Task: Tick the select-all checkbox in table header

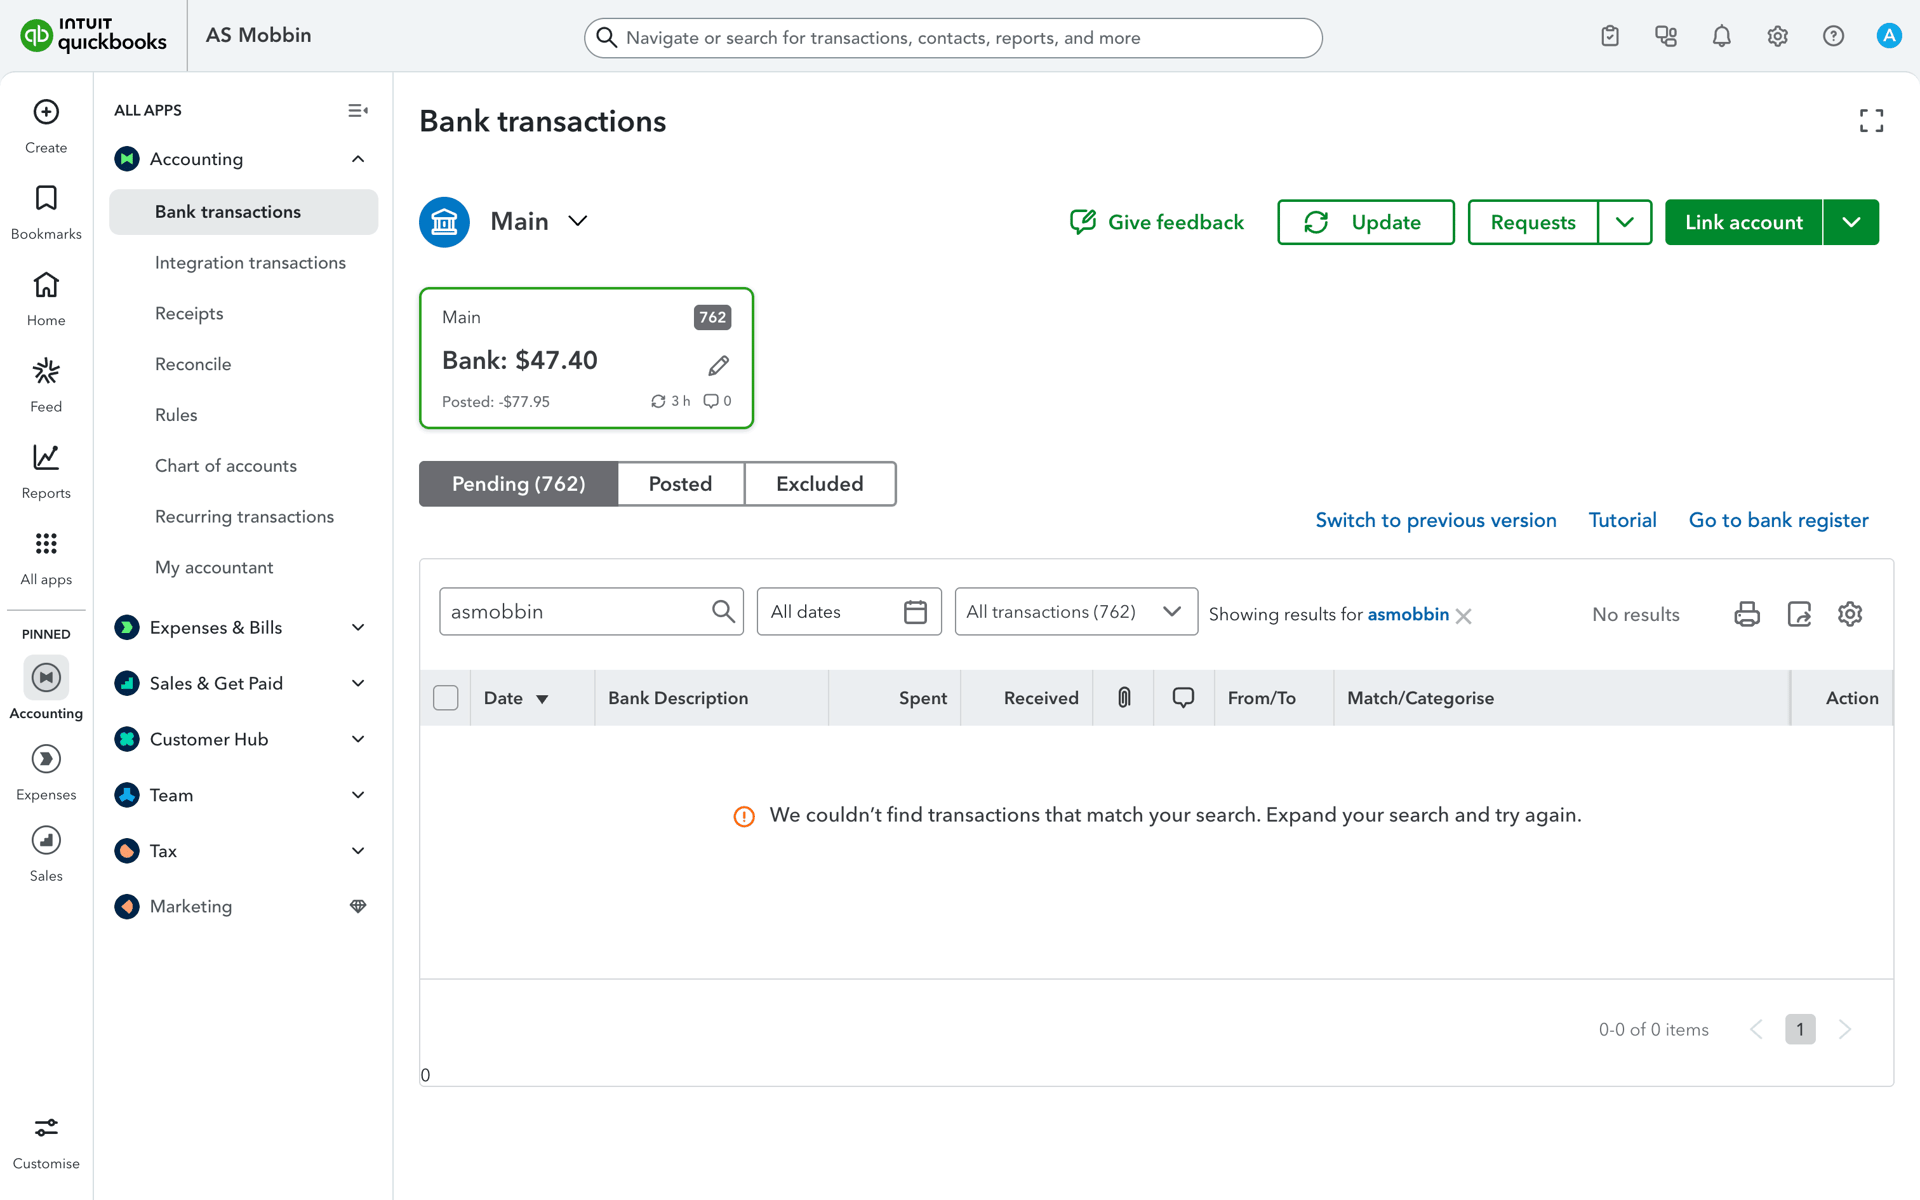Action: [446, 698]
